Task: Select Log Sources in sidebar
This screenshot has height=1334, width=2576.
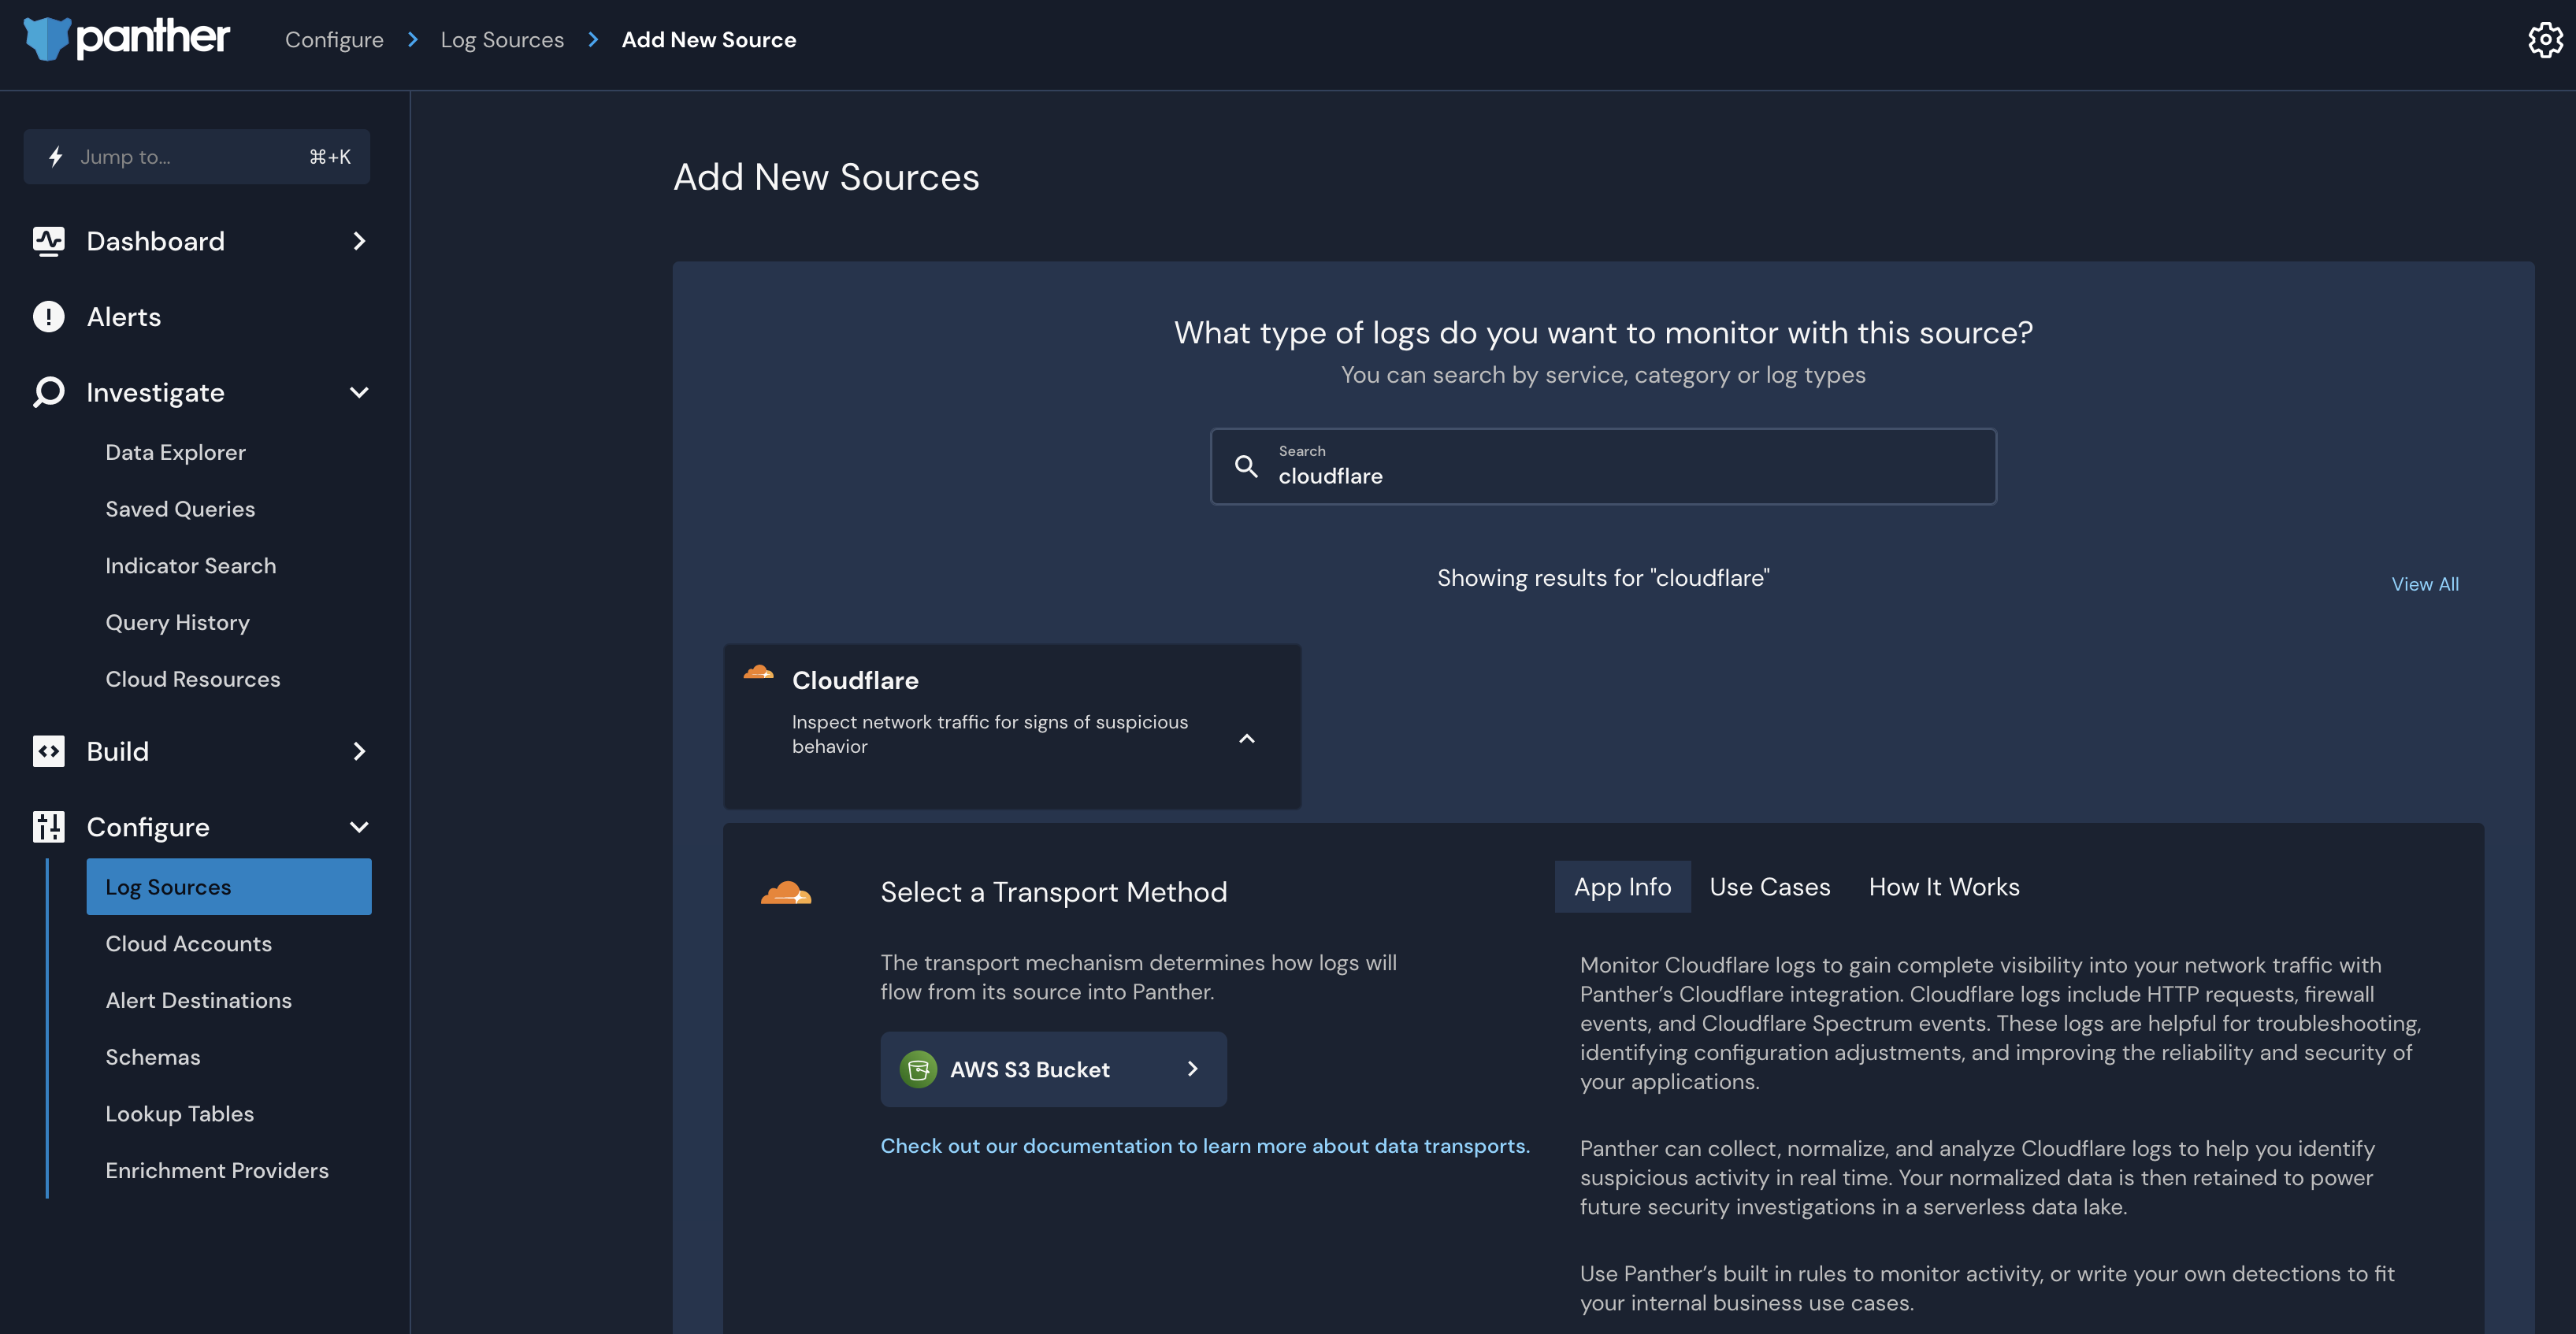Action: coord(229,886)
